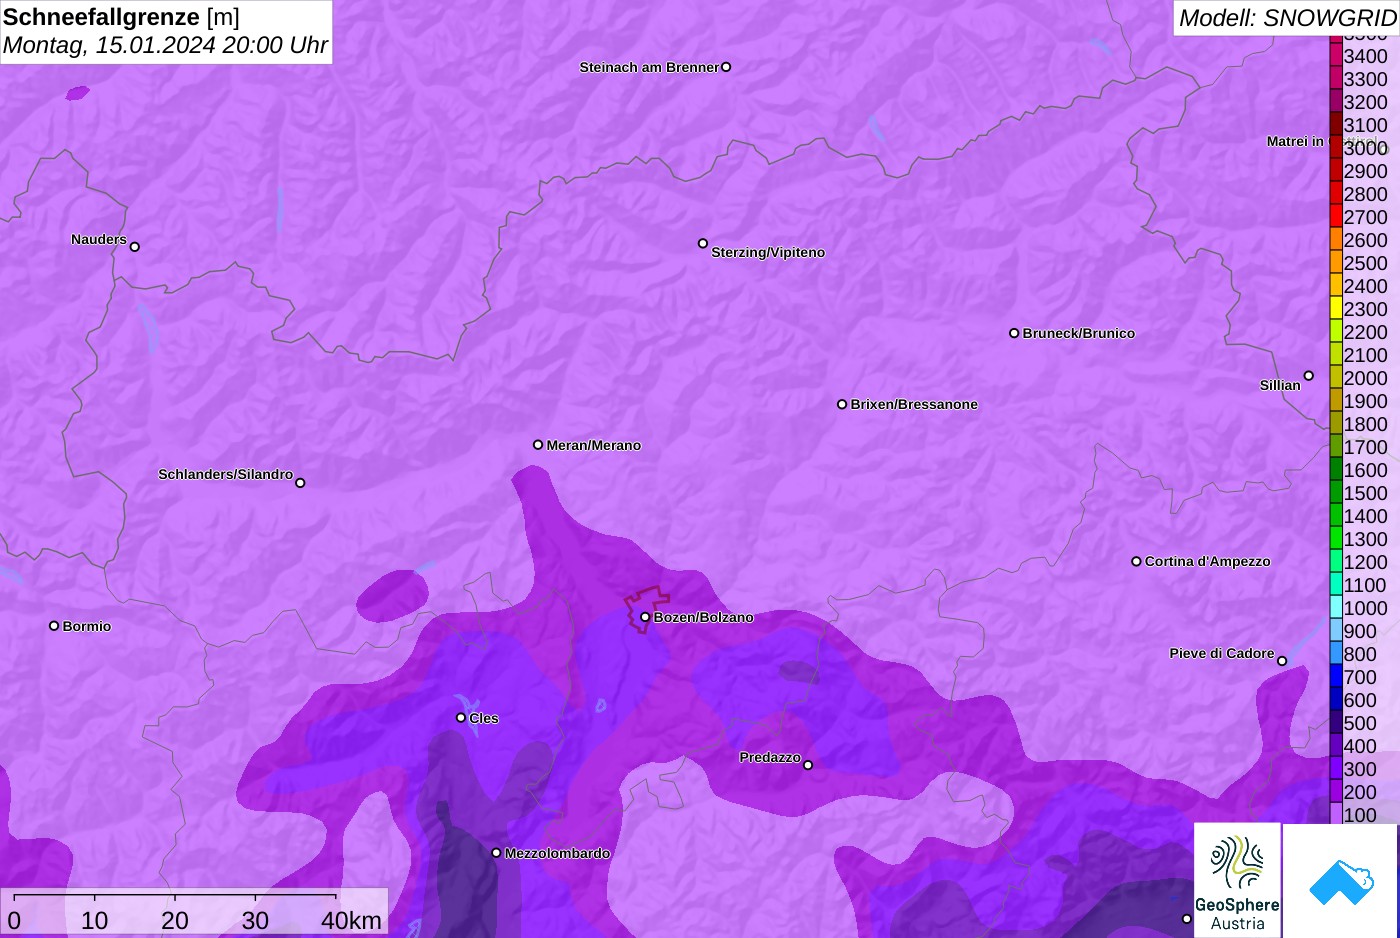Click the Cortina d'Ampezzo marker dot
Image resolution: width=1400 pixels, height=938 pixels.
pyautogui.click(x=1136, y=561)
